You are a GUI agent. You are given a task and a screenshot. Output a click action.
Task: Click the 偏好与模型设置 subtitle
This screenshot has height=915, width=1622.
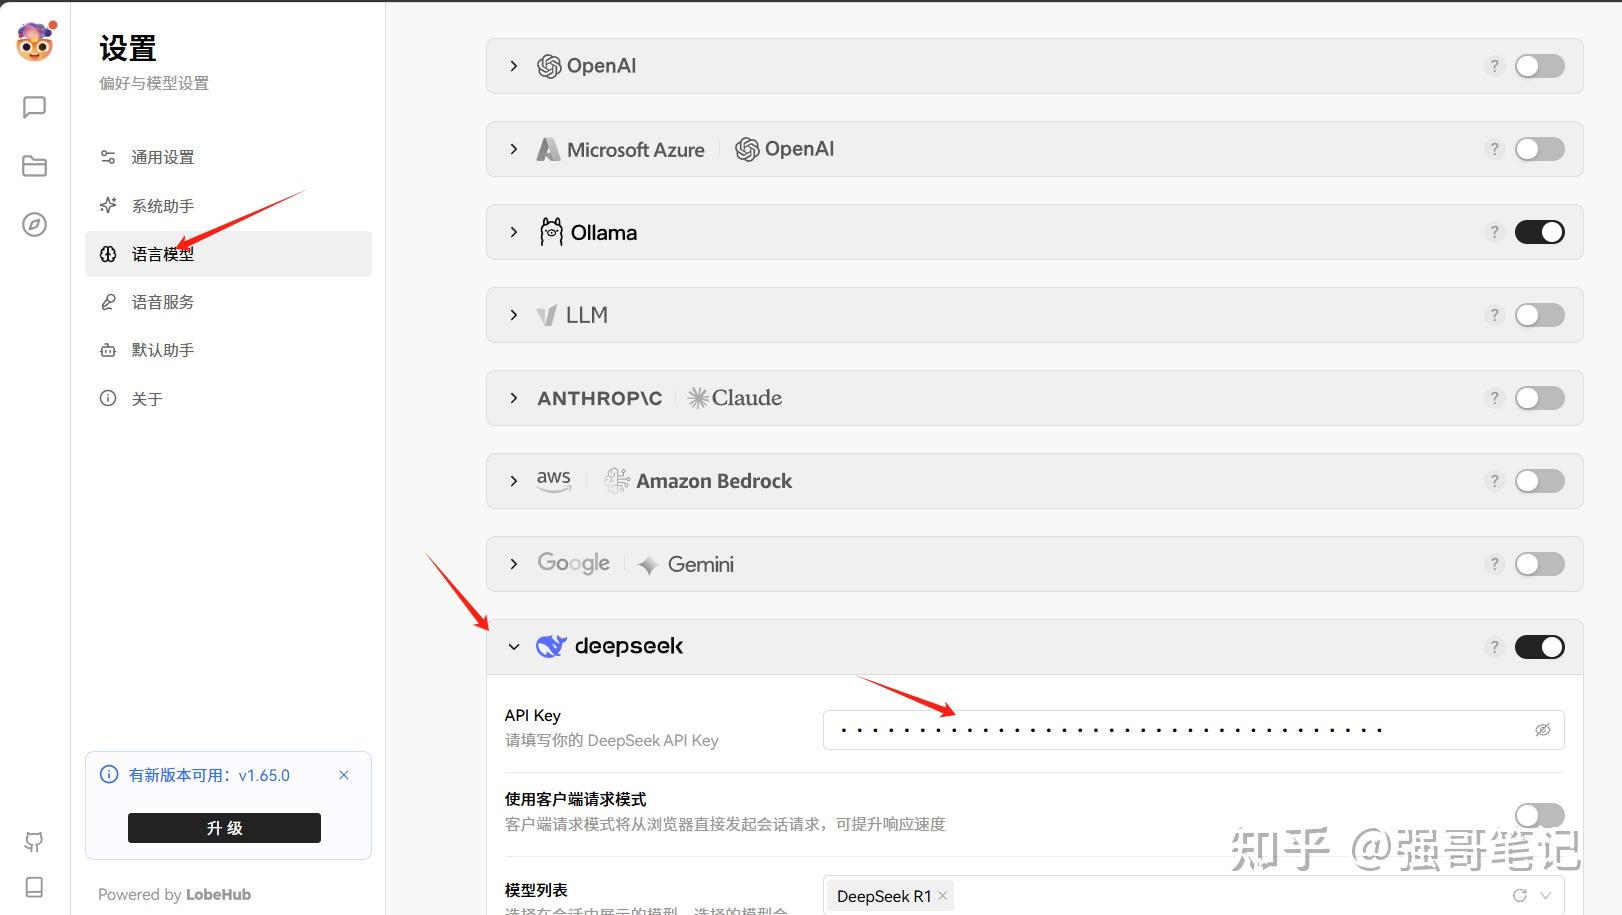click(154, 83)
